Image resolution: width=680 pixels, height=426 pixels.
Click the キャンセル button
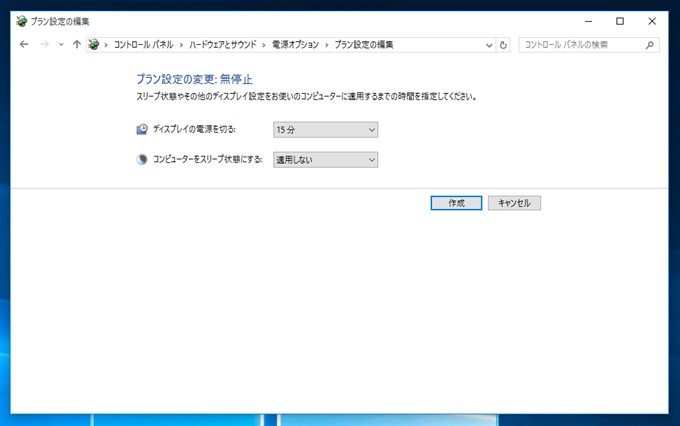pyautogui.click(x=514, y=203)
